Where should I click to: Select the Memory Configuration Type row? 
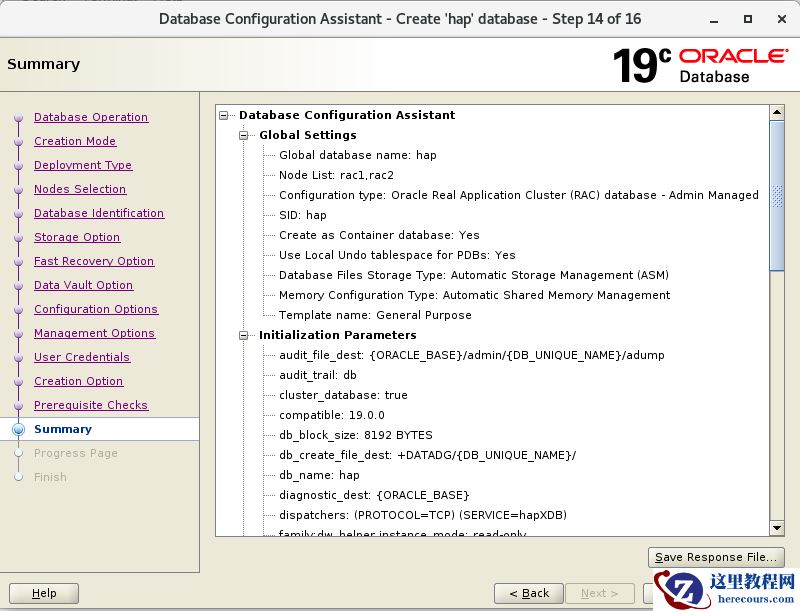pyautogui.click(x=474, y=295)
